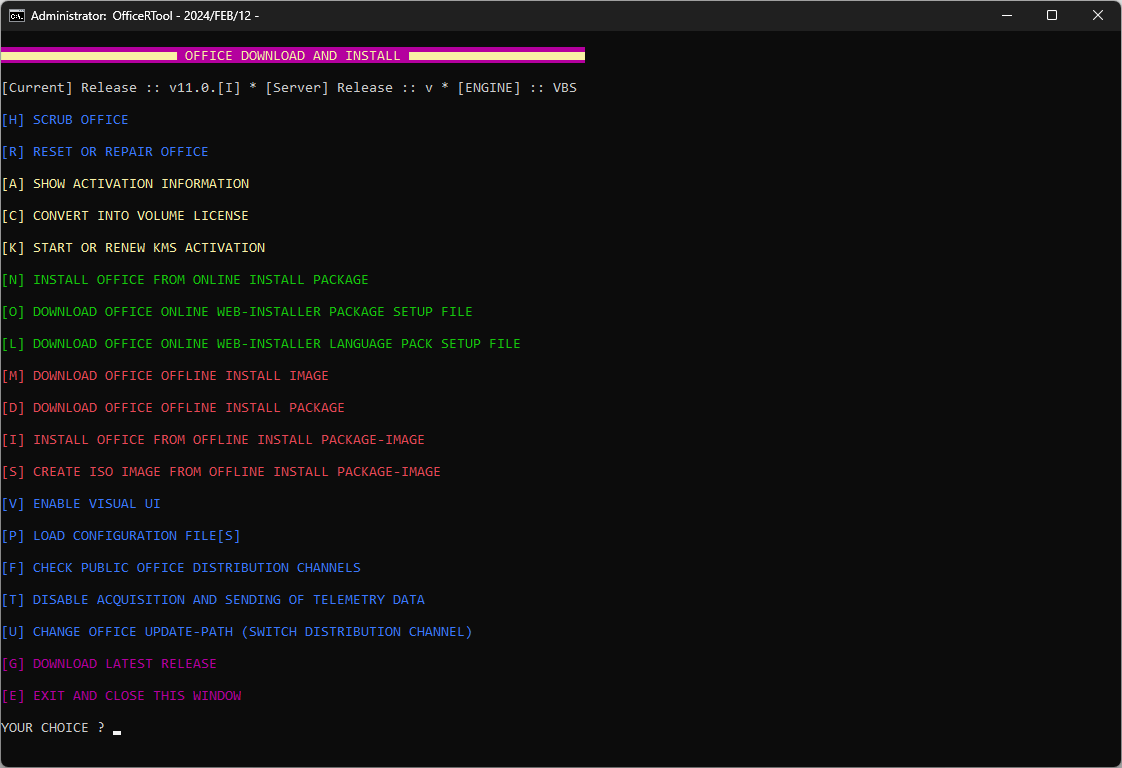Click '[E] EXIT AND CLOSE THIS WINDOW' line
Viewport: 1122px width, 768px height.
click(x=121, y=696)
